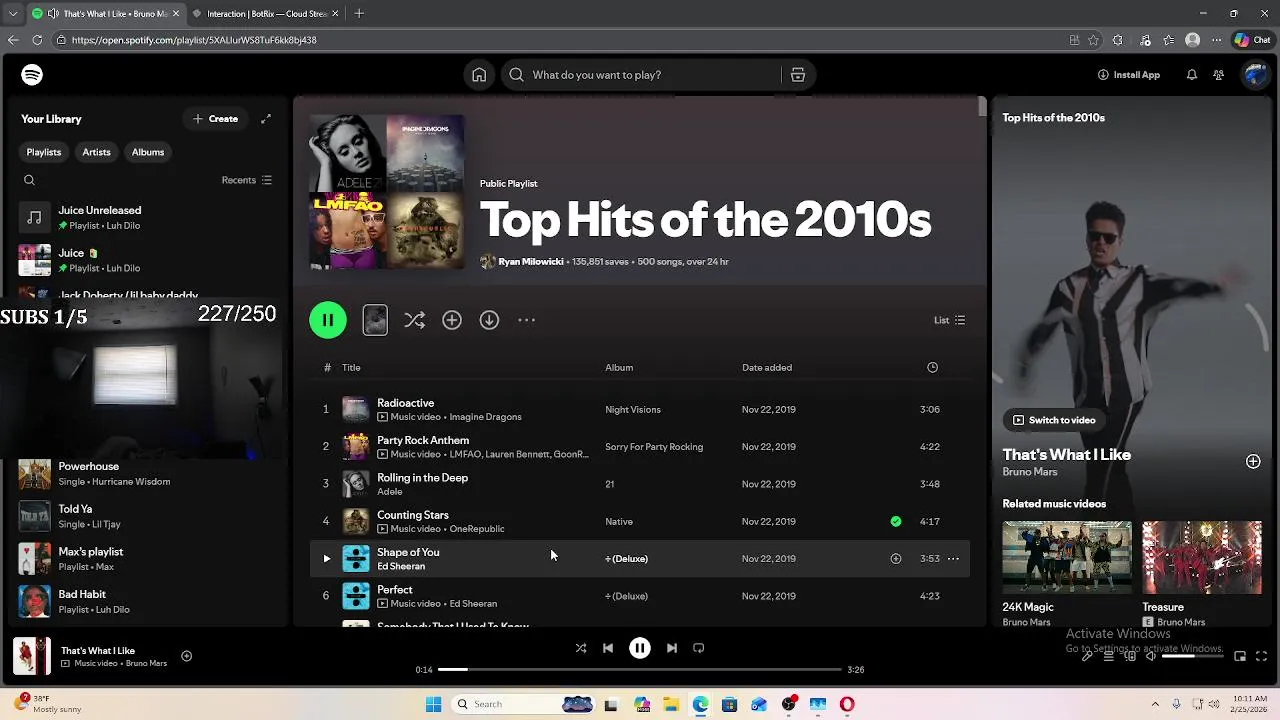1280x720 pixels.
Task: Open File Explorer from taskbar
Action: point(671,704)
